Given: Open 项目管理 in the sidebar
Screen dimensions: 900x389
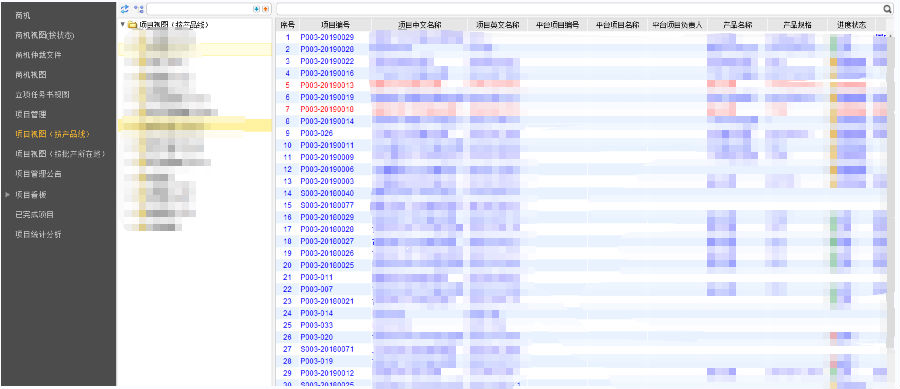Looking at the screenshot, I should point(30,114).
